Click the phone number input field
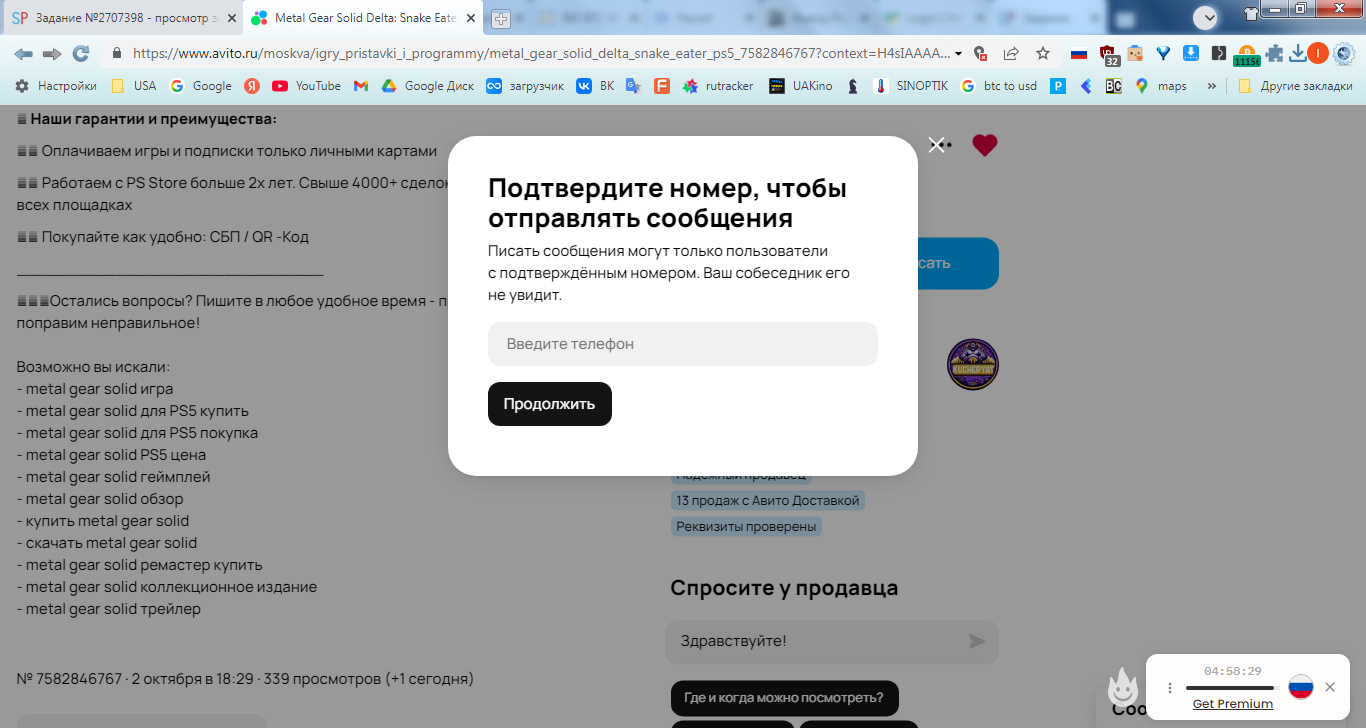The image size is (1366, 728). click(683, 344)
